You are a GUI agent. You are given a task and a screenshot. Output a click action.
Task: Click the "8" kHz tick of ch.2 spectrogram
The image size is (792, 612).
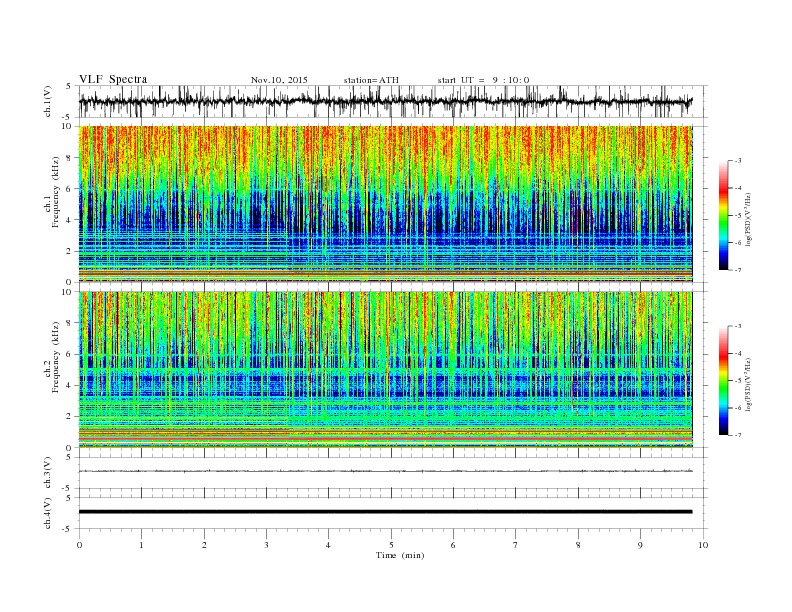70,323
